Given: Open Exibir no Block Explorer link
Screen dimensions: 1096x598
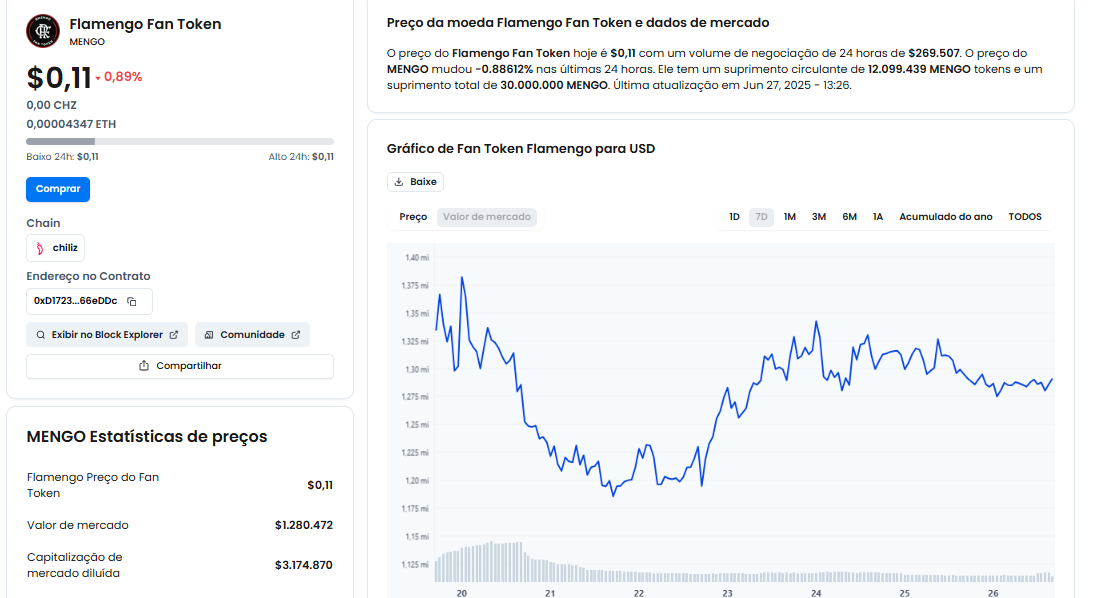Looking at the screenshot, I should (x=107, y=335).
